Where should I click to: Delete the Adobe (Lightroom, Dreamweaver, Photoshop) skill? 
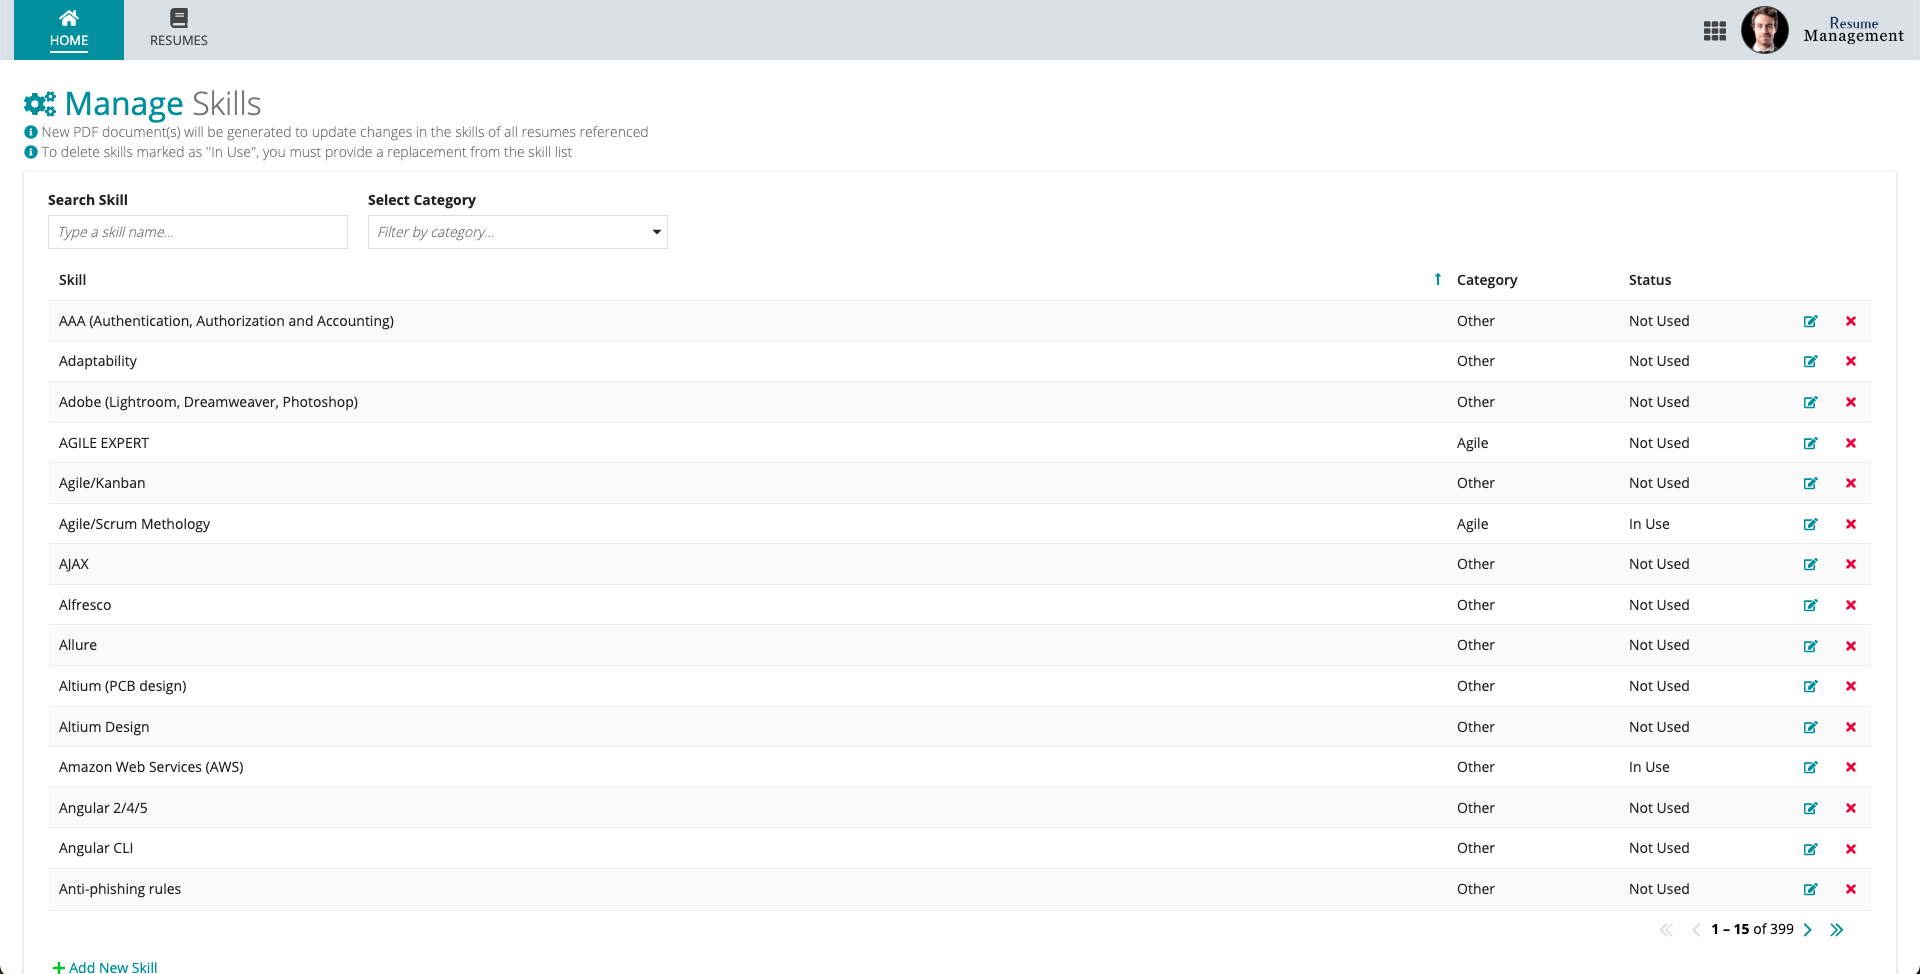[1851, 402]
